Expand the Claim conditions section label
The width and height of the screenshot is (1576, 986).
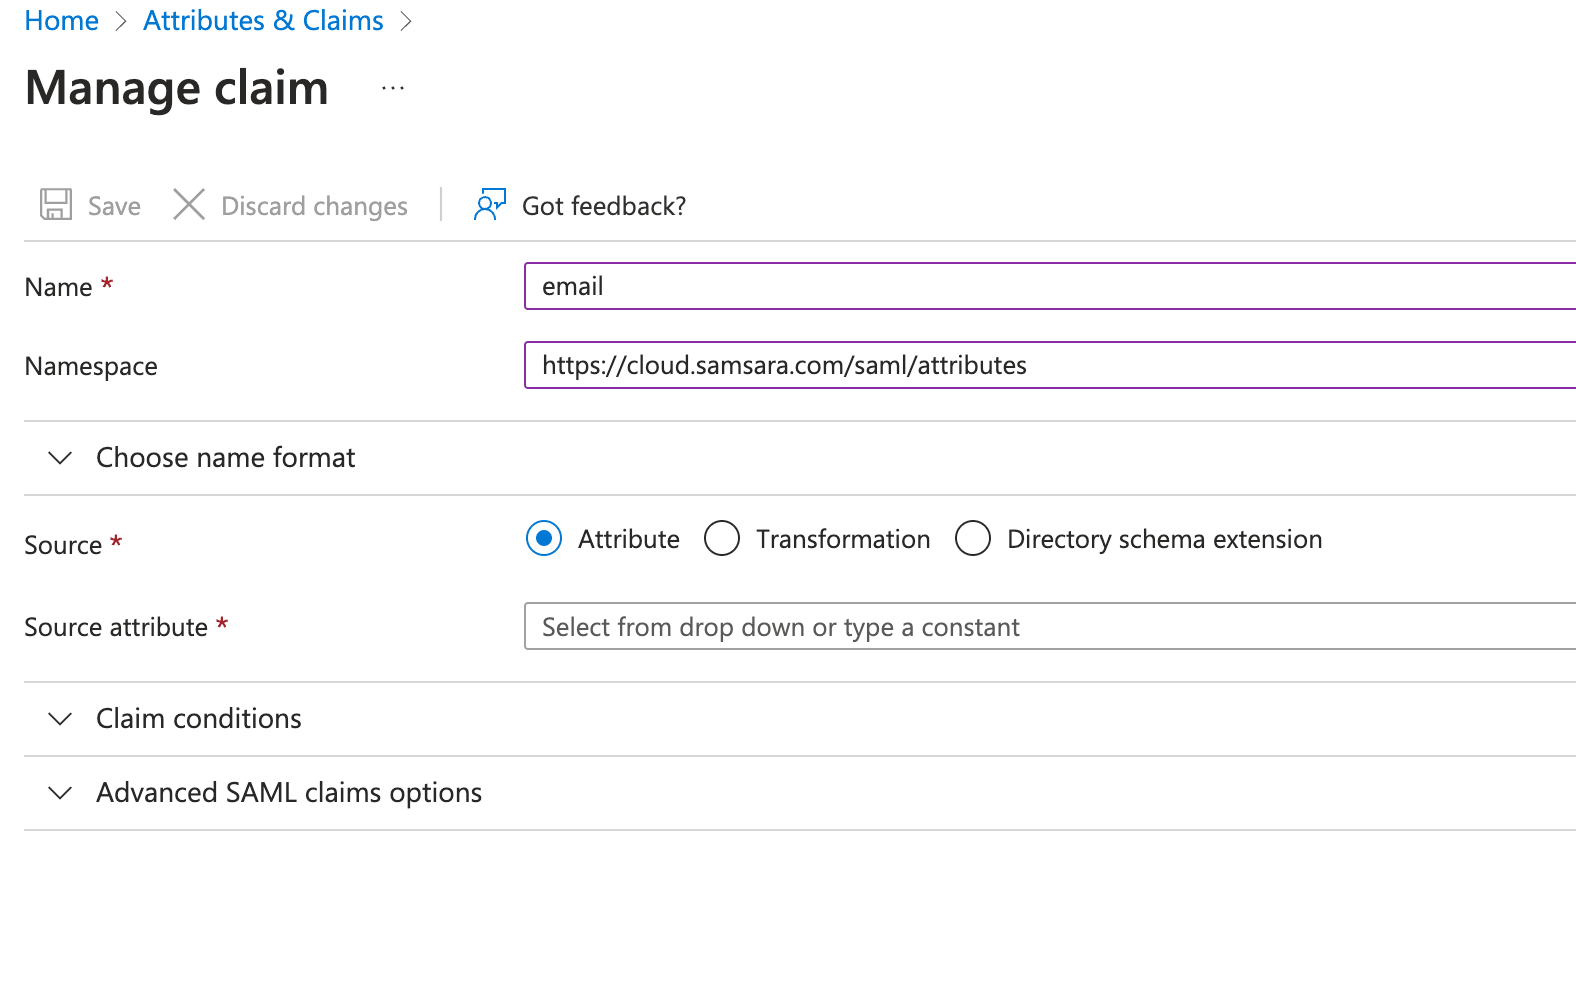[x=198, y=719]
